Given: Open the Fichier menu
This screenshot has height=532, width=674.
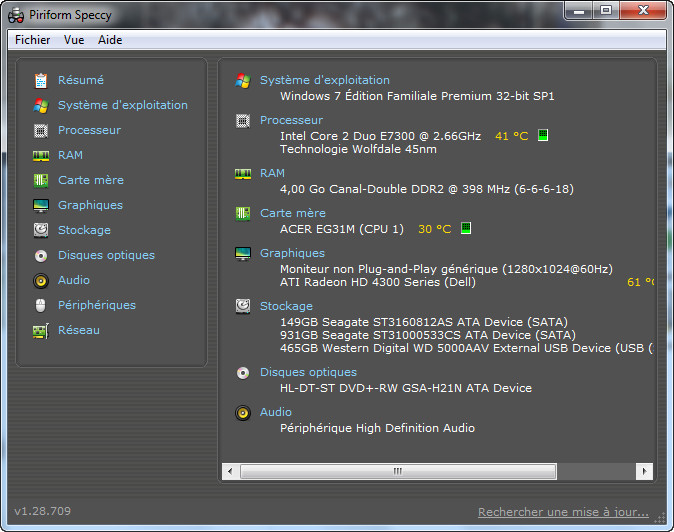Looking at the screenshot, I should pyautogui.click(x=33, y=40).
